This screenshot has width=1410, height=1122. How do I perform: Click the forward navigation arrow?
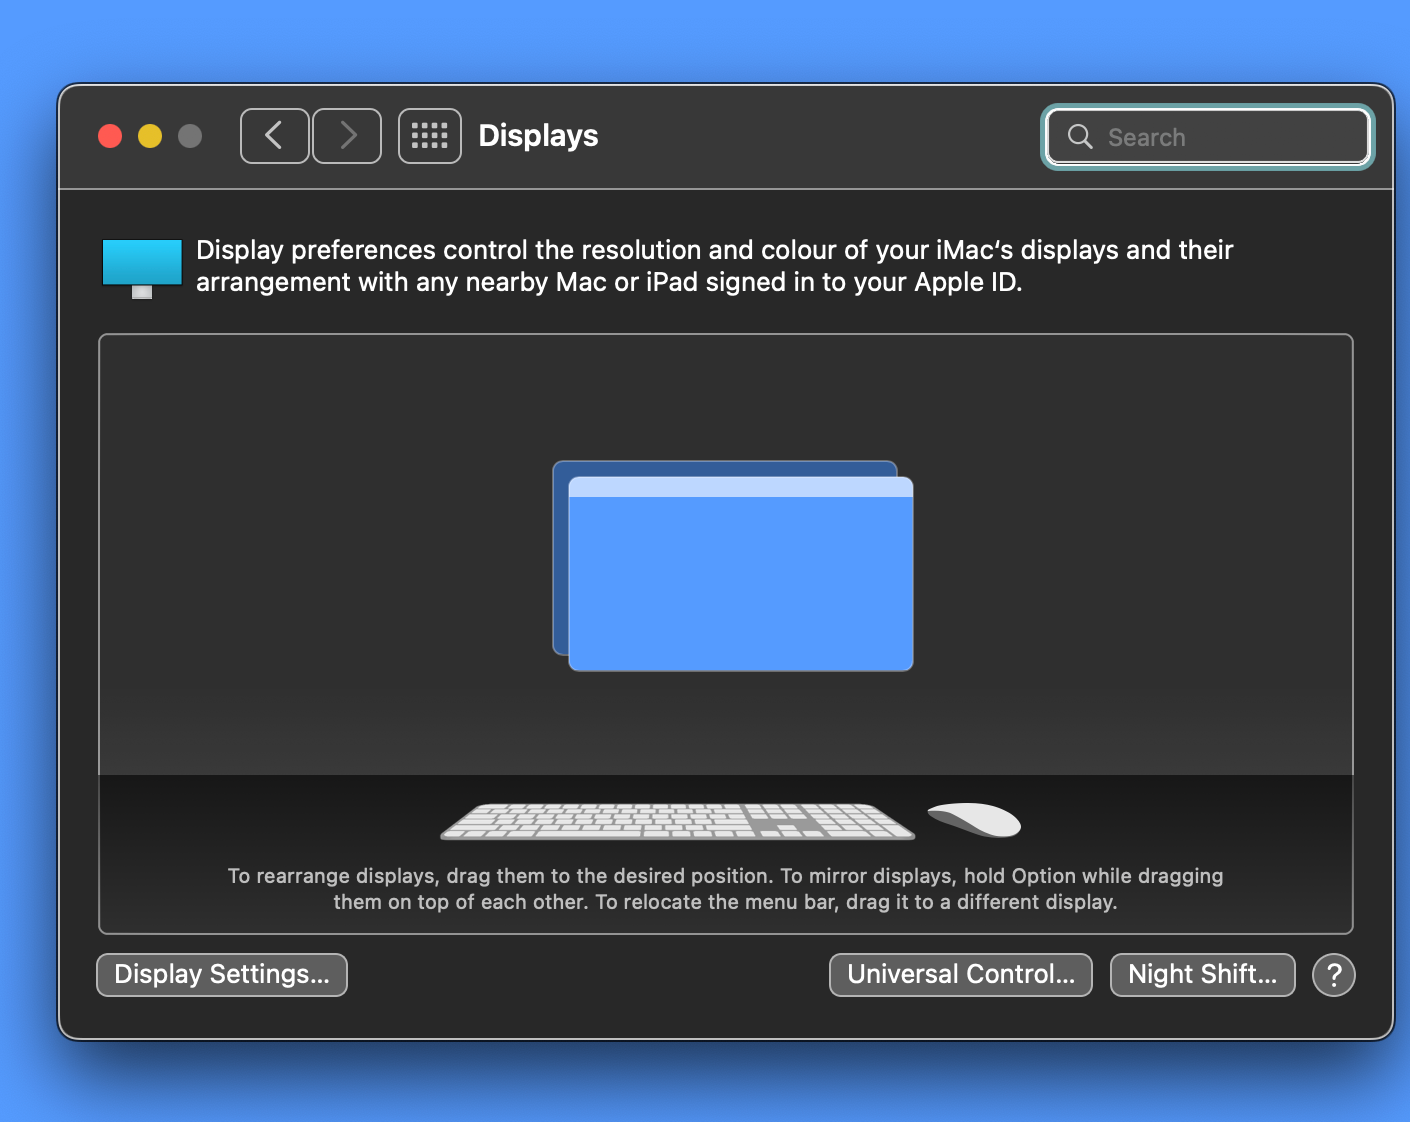tap(347, 136)
